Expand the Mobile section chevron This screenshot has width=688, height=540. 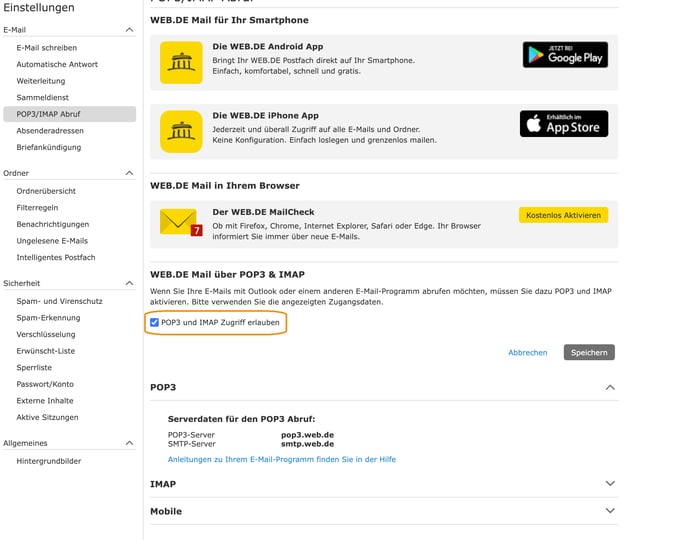pos(610,511)
